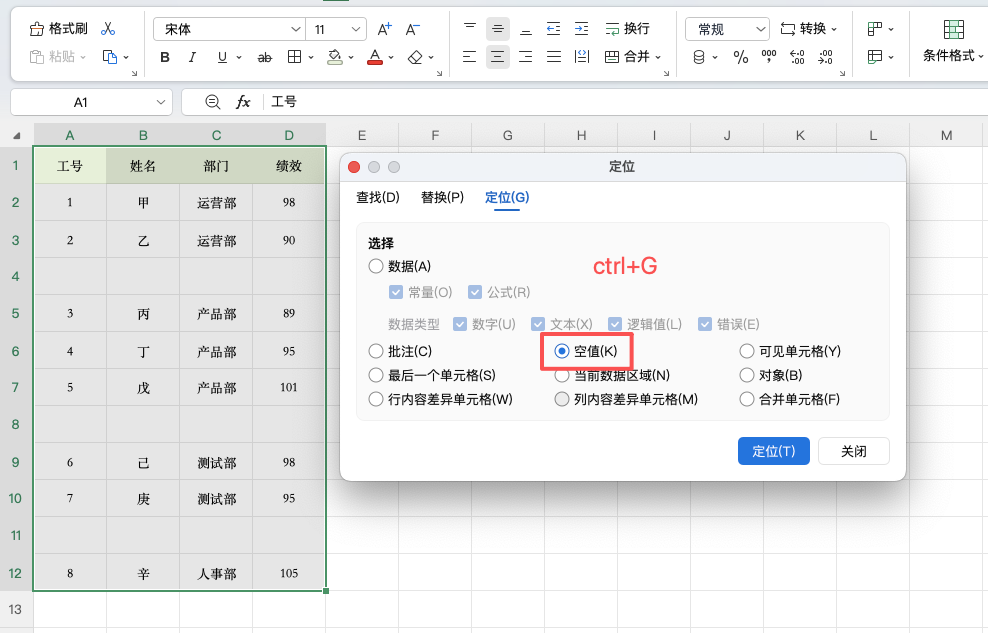Click the decrease indent icon
This screenshot has height=633, width=988.
coord(553,28)
